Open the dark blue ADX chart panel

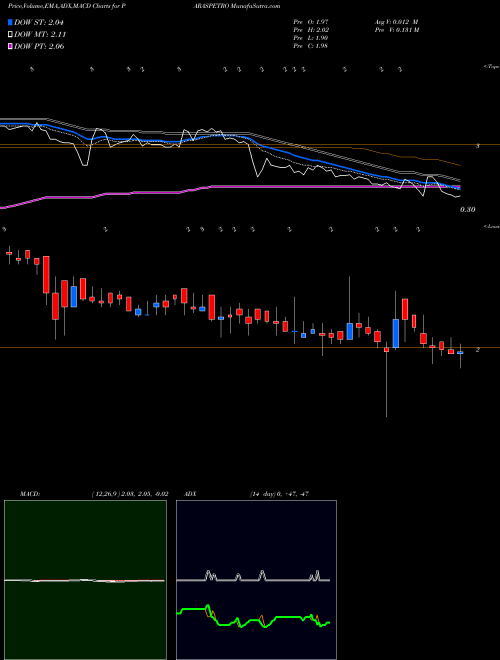[256, 580]
